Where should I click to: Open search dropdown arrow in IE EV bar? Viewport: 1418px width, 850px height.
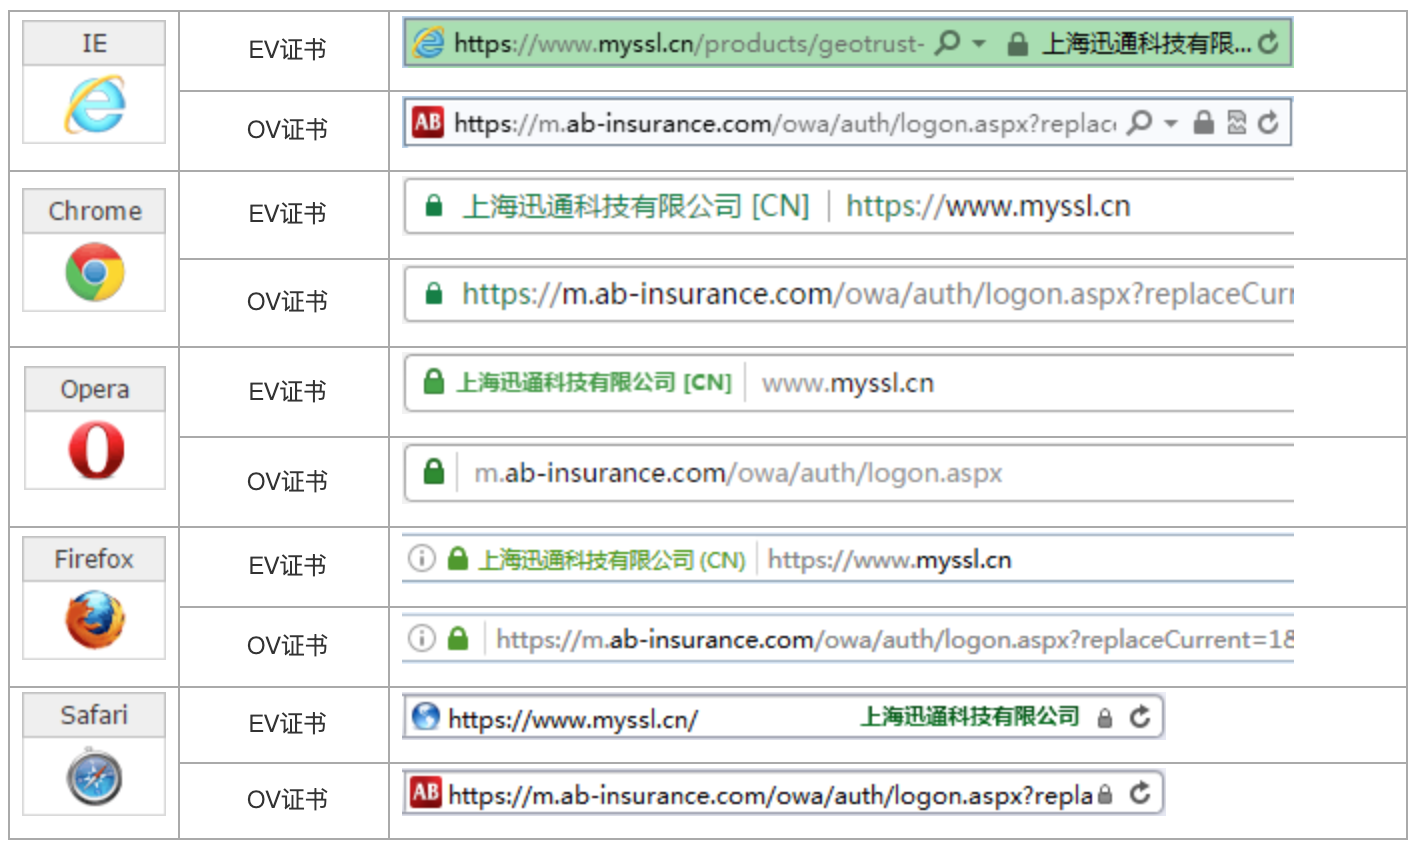click(980, 44)
